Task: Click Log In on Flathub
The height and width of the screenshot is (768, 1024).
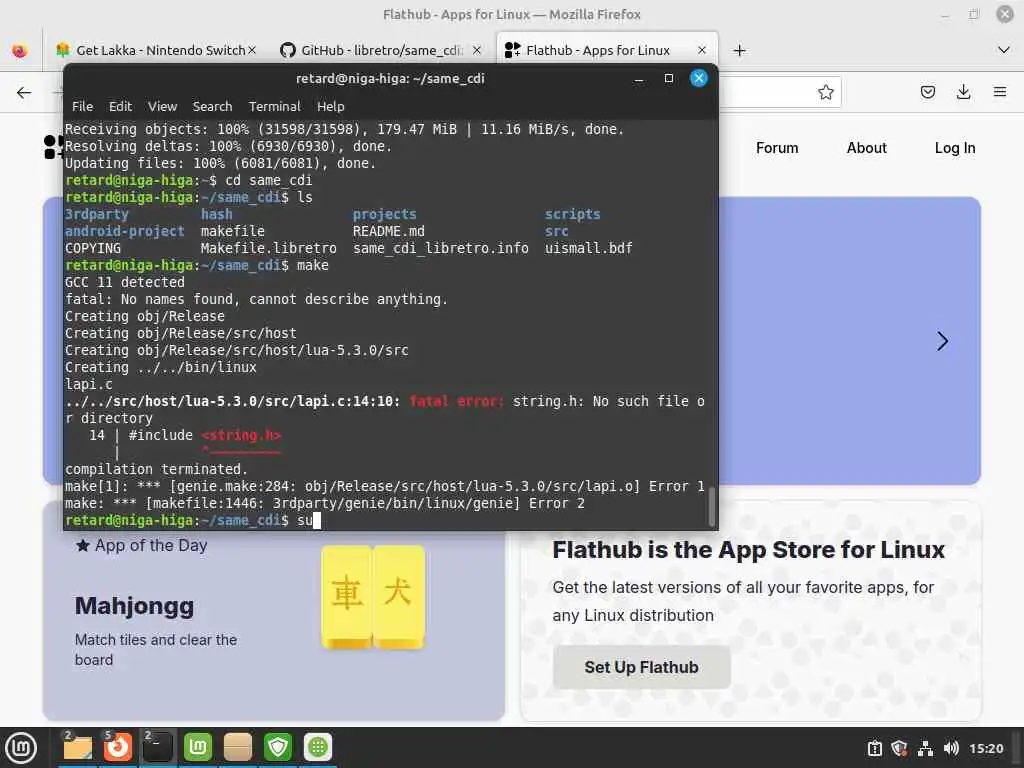Action: point(955,148)
